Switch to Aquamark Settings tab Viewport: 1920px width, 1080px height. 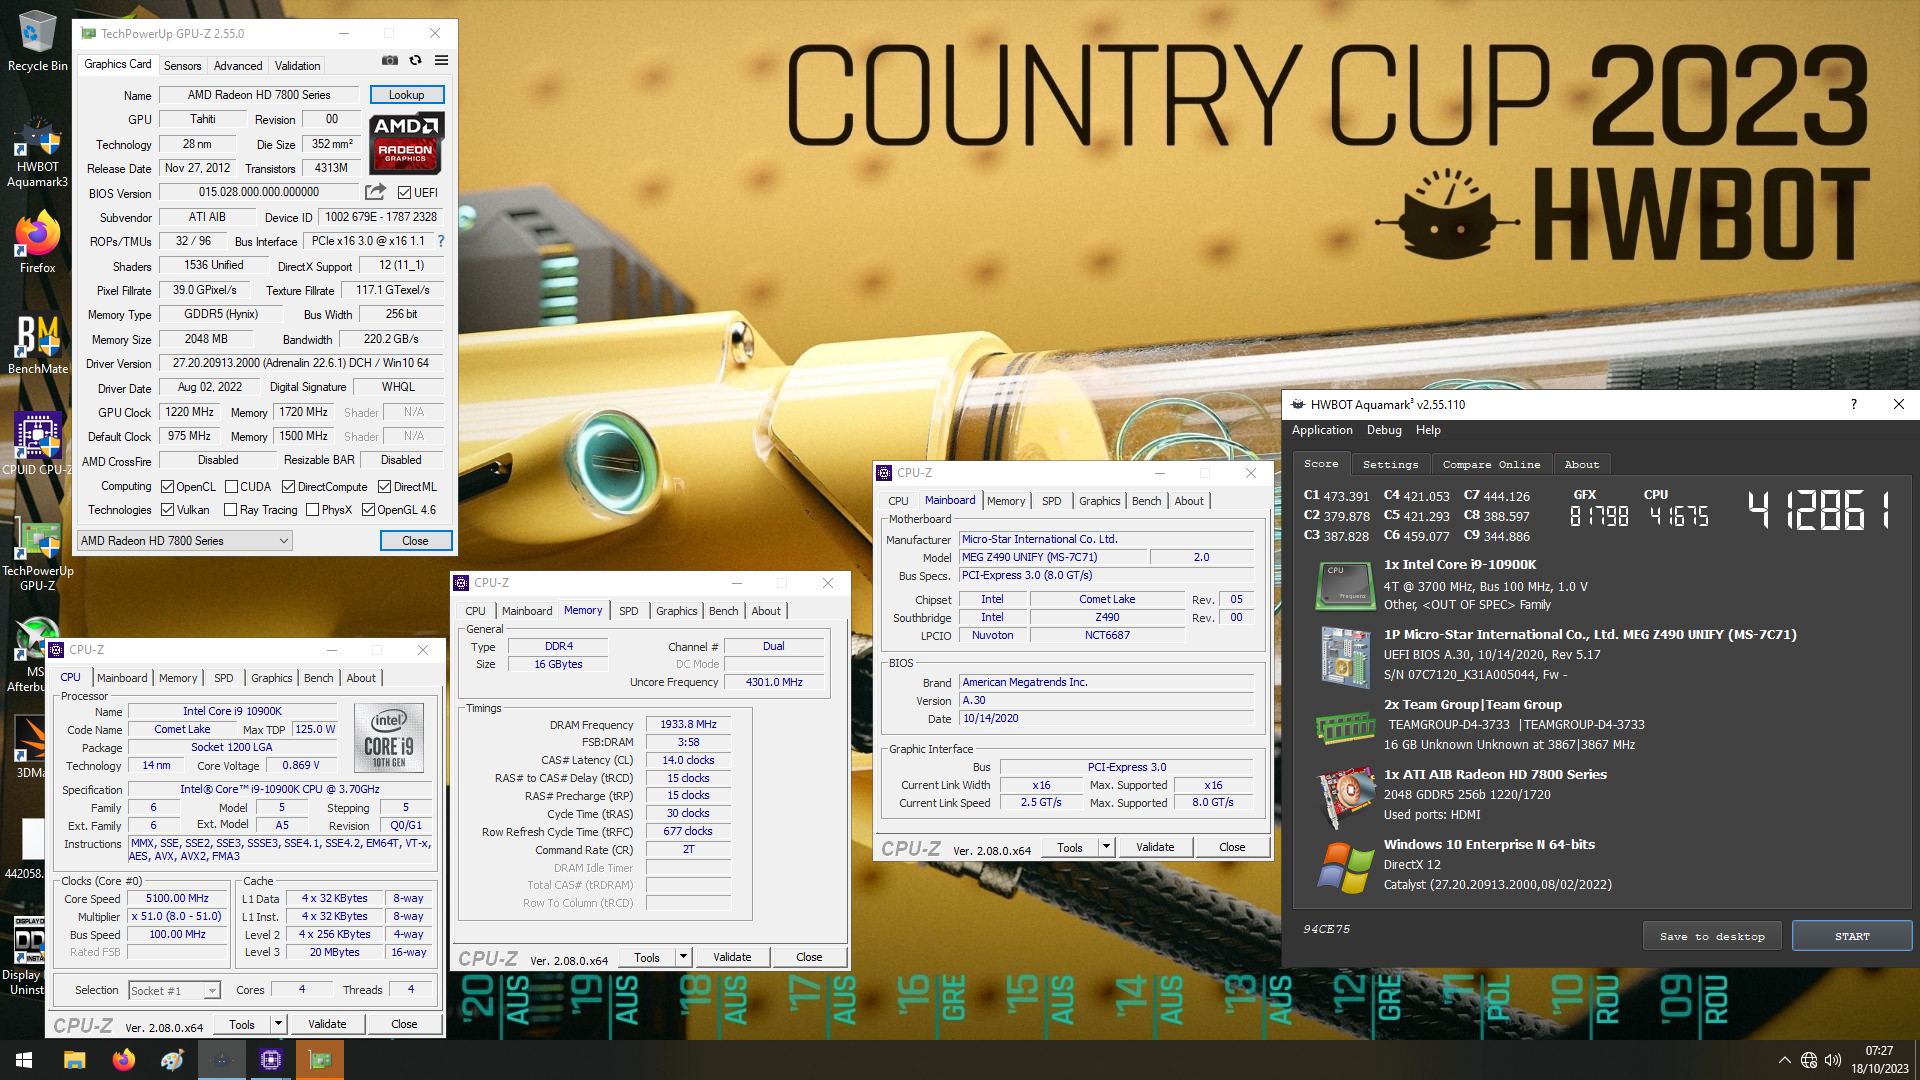pos(1390,464)
